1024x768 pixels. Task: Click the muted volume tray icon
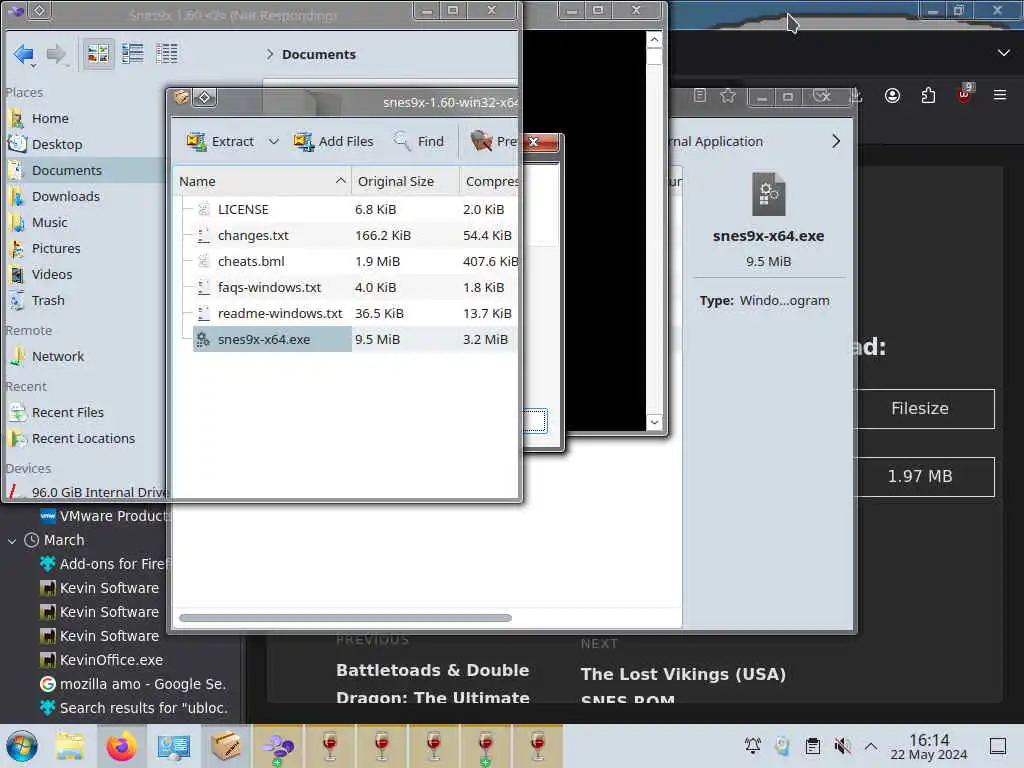click(x=842, y=746)
